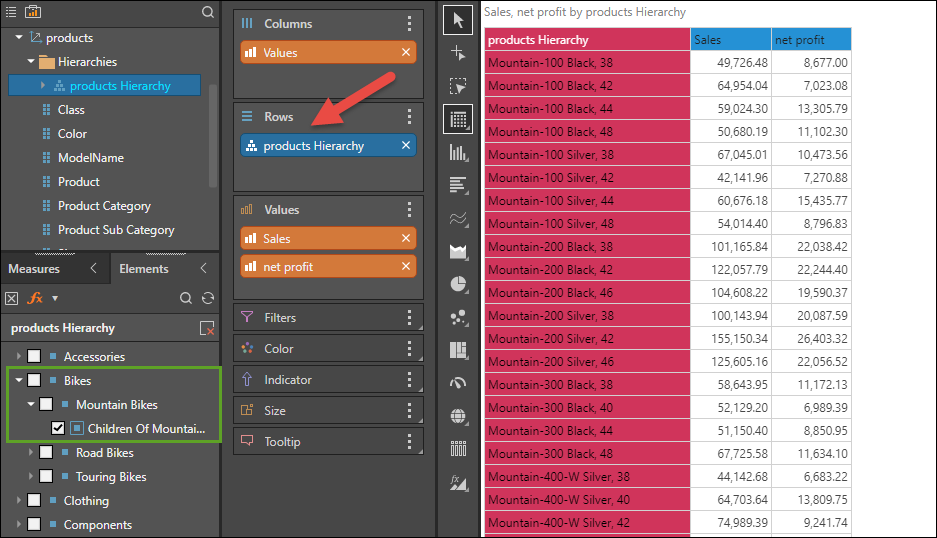Viewport: 937px width, 538px height.
Task: Uncheck Children Of Mountain Bikes checkbox
Action: pyautogui.click(x=58, y=429)
